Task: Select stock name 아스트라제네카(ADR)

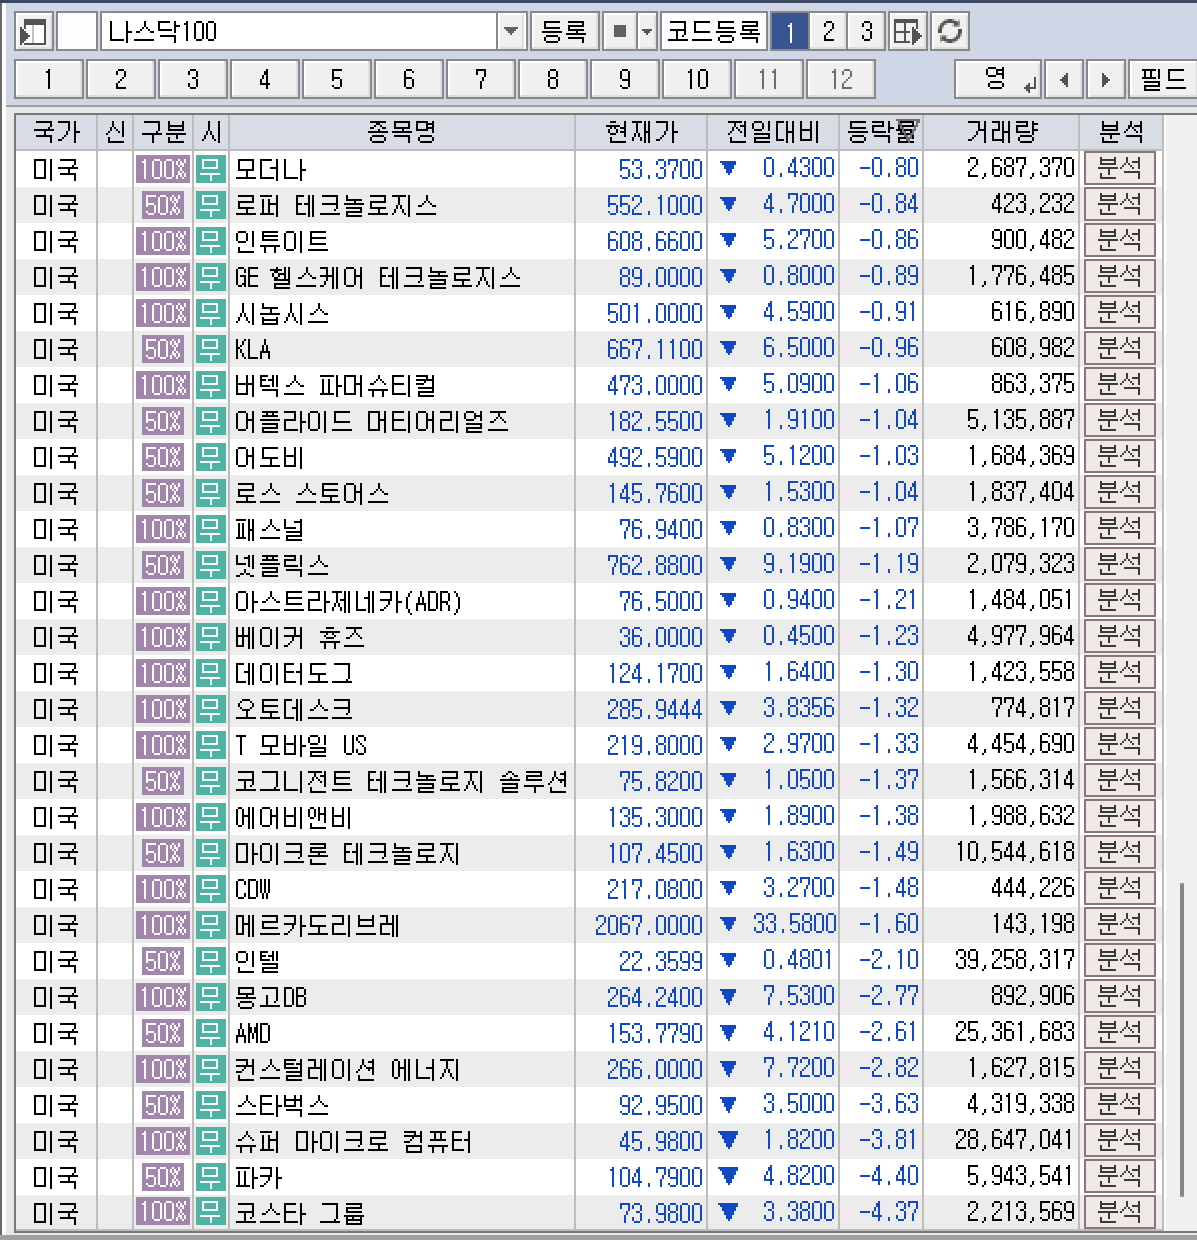Action: [348, 601]
